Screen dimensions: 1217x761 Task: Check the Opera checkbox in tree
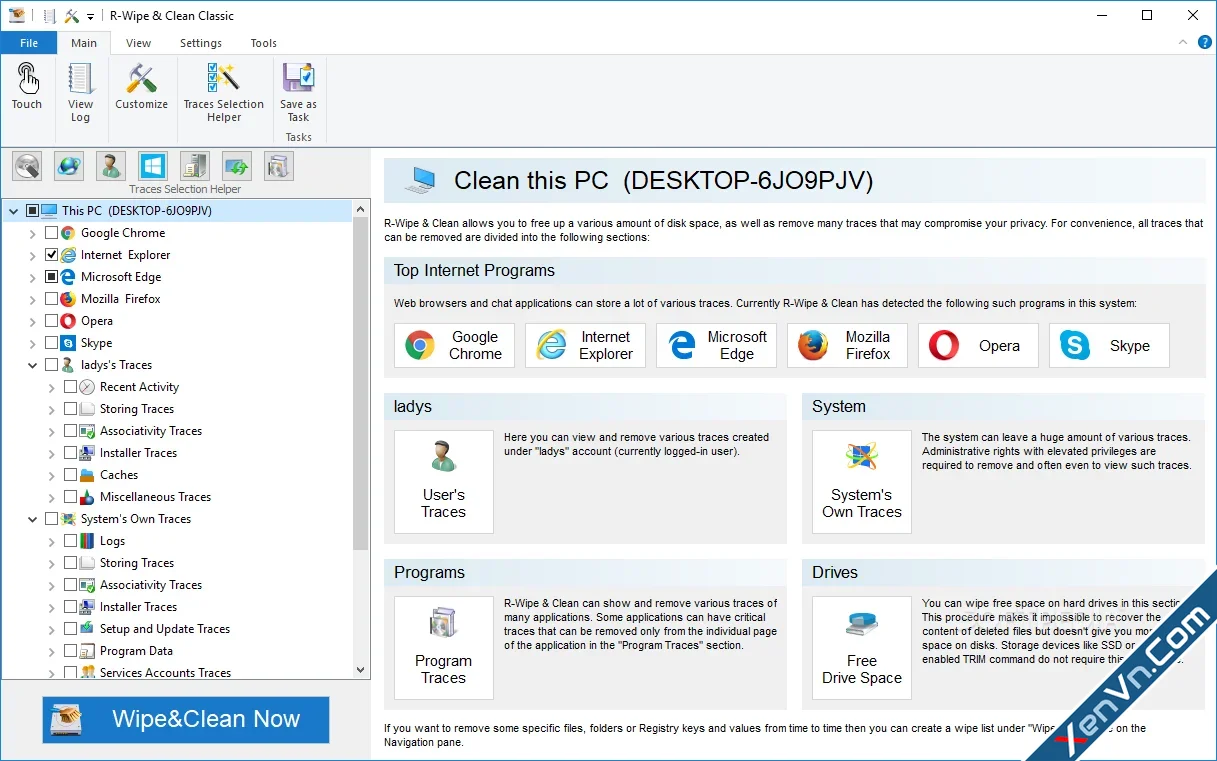coord(52,321)
